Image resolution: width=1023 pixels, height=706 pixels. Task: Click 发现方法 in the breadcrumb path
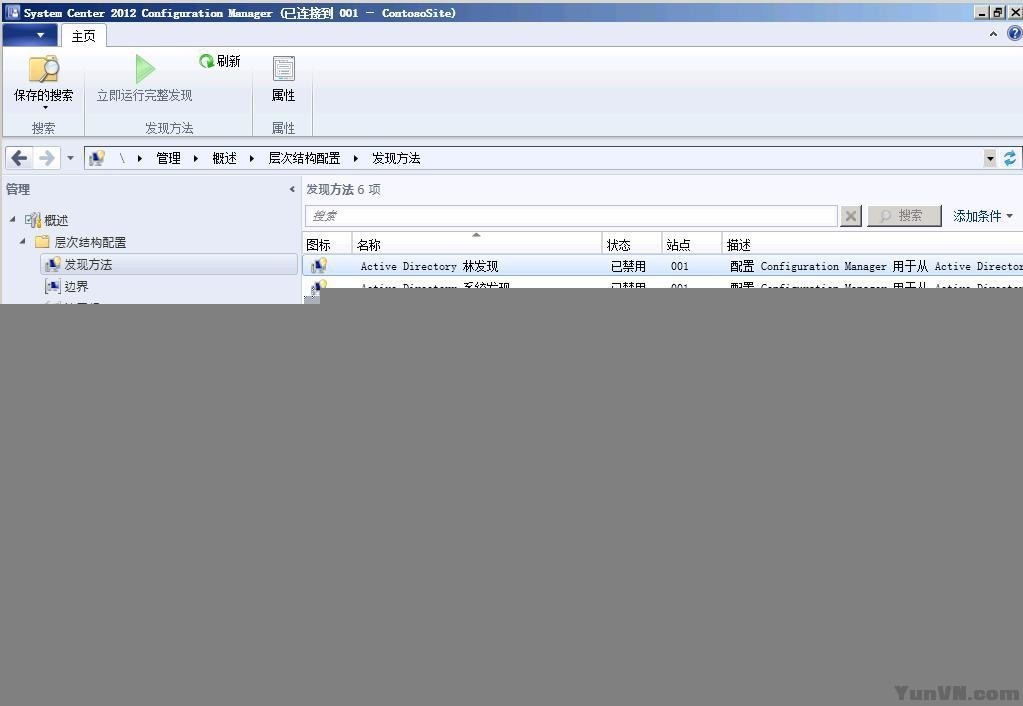click(396, 158)
